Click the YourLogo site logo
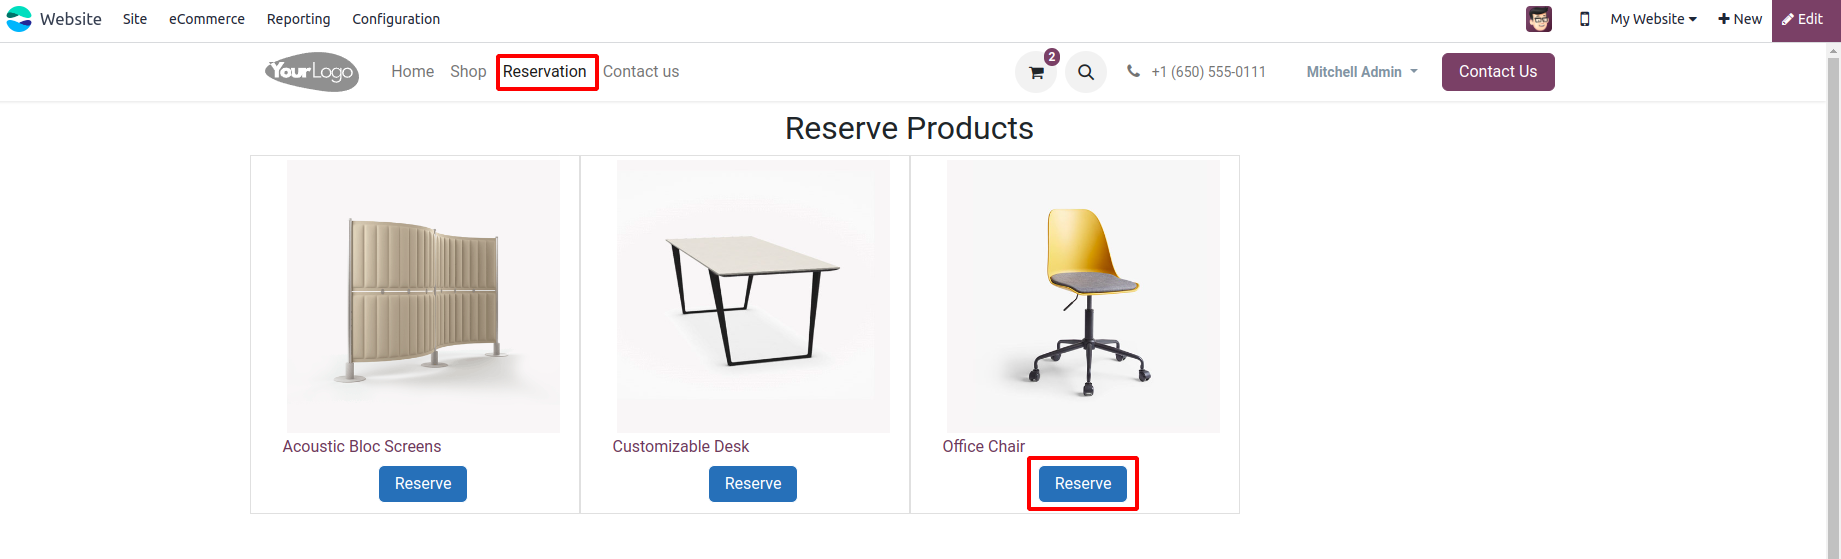The height and width of the screenshot is (559, 1841). click(312, 72)
